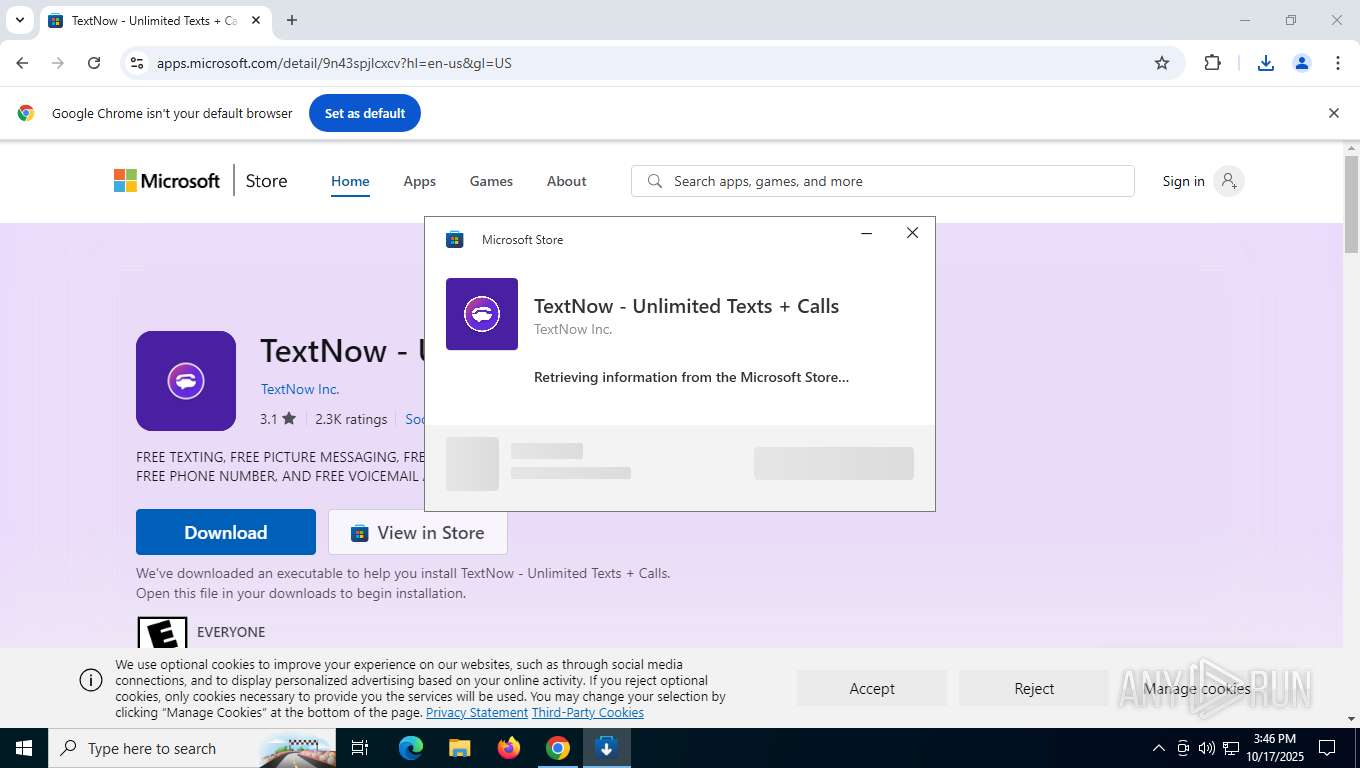Set Chrome as default browser
The image size is (1360, 768).
point(365,113)
